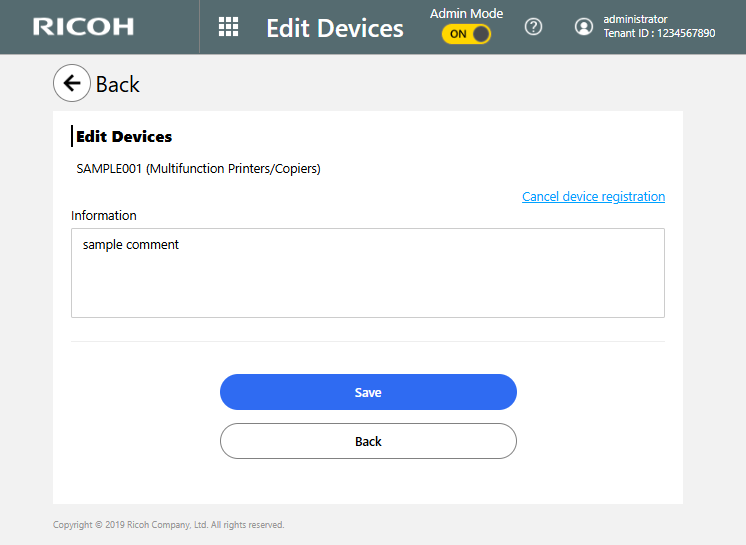Viewport: 746px width, 545px height.
Task: Click the 'Back' text beside the arrow
Action: 118,85
